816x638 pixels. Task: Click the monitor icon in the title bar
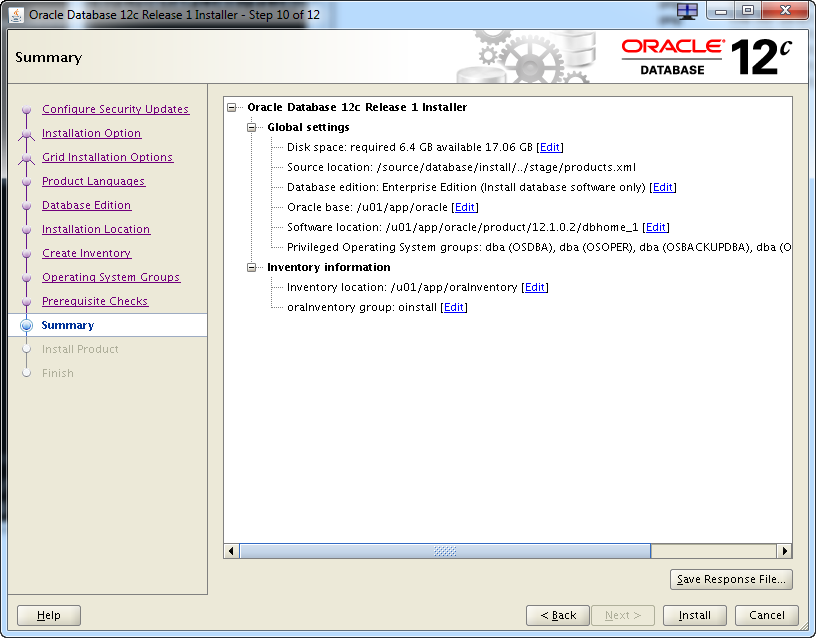pos(687,11)
